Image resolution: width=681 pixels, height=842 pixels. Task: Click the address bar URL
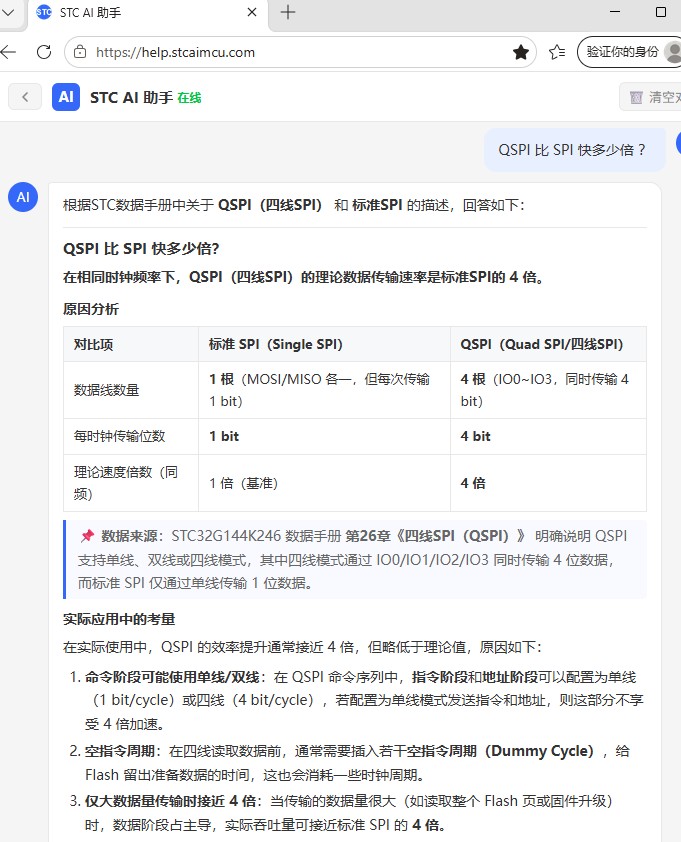pyautogui.click(x=175, y=52)
